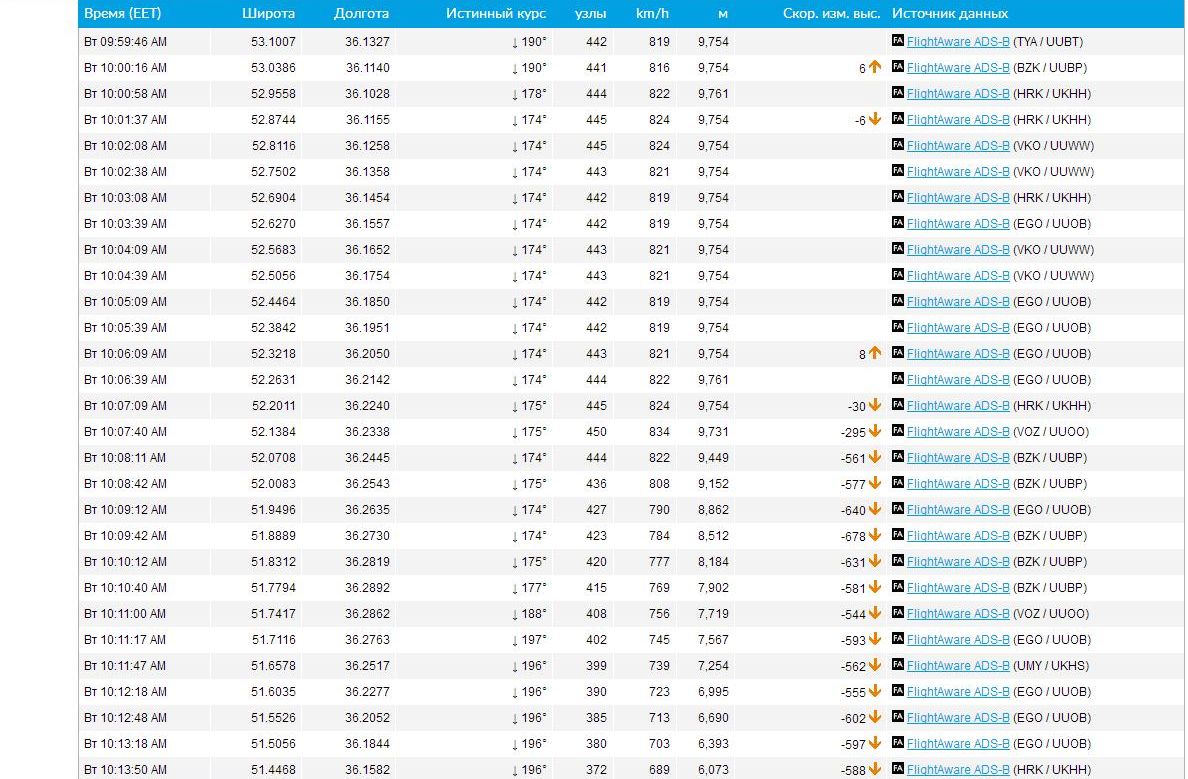1188x779 pixels.
Task: Open FlightAware ADS-B link in 10:11:47 row
Action: 958,666
